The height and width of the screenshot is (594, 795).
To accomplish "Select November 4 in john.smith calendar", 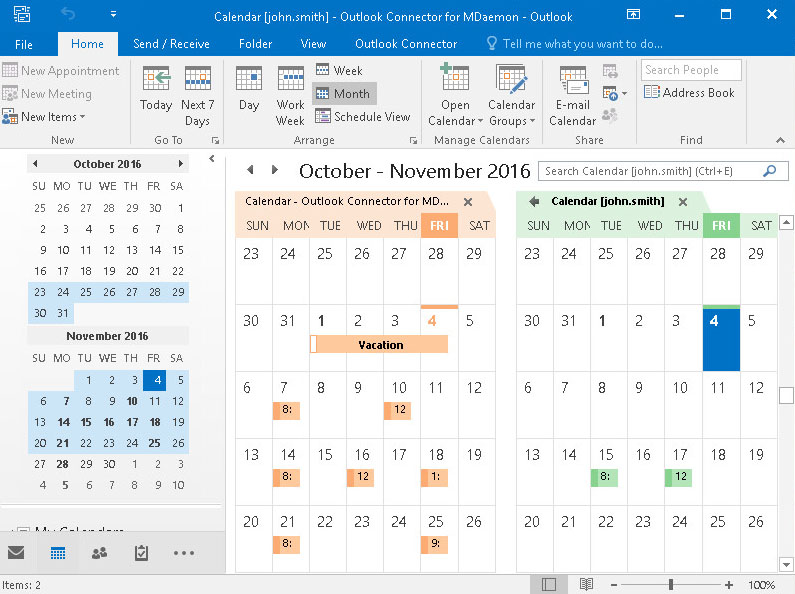I will [x=721, y=339].
